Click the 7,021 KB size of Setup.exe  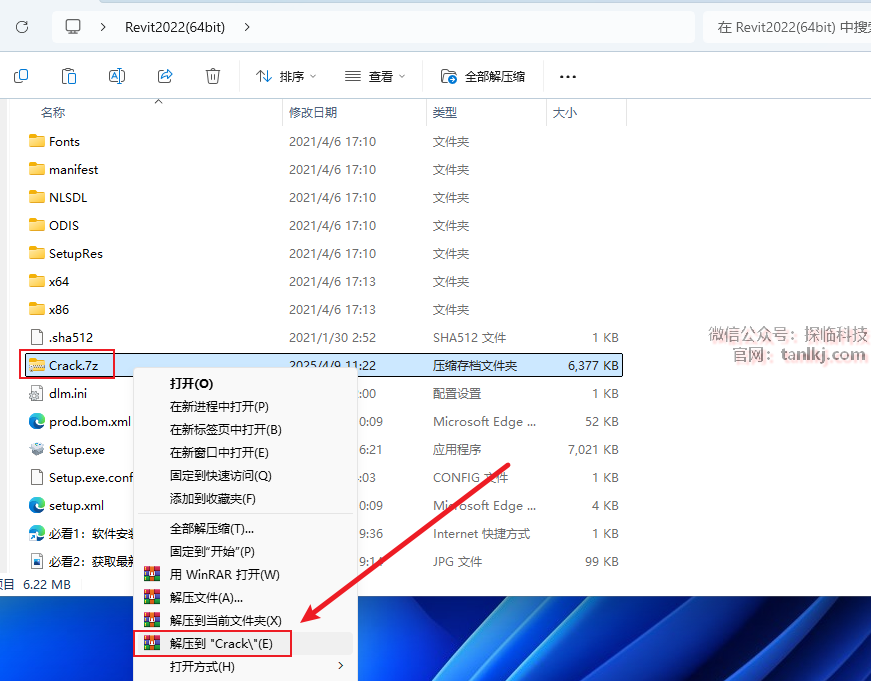coord(593,449)
